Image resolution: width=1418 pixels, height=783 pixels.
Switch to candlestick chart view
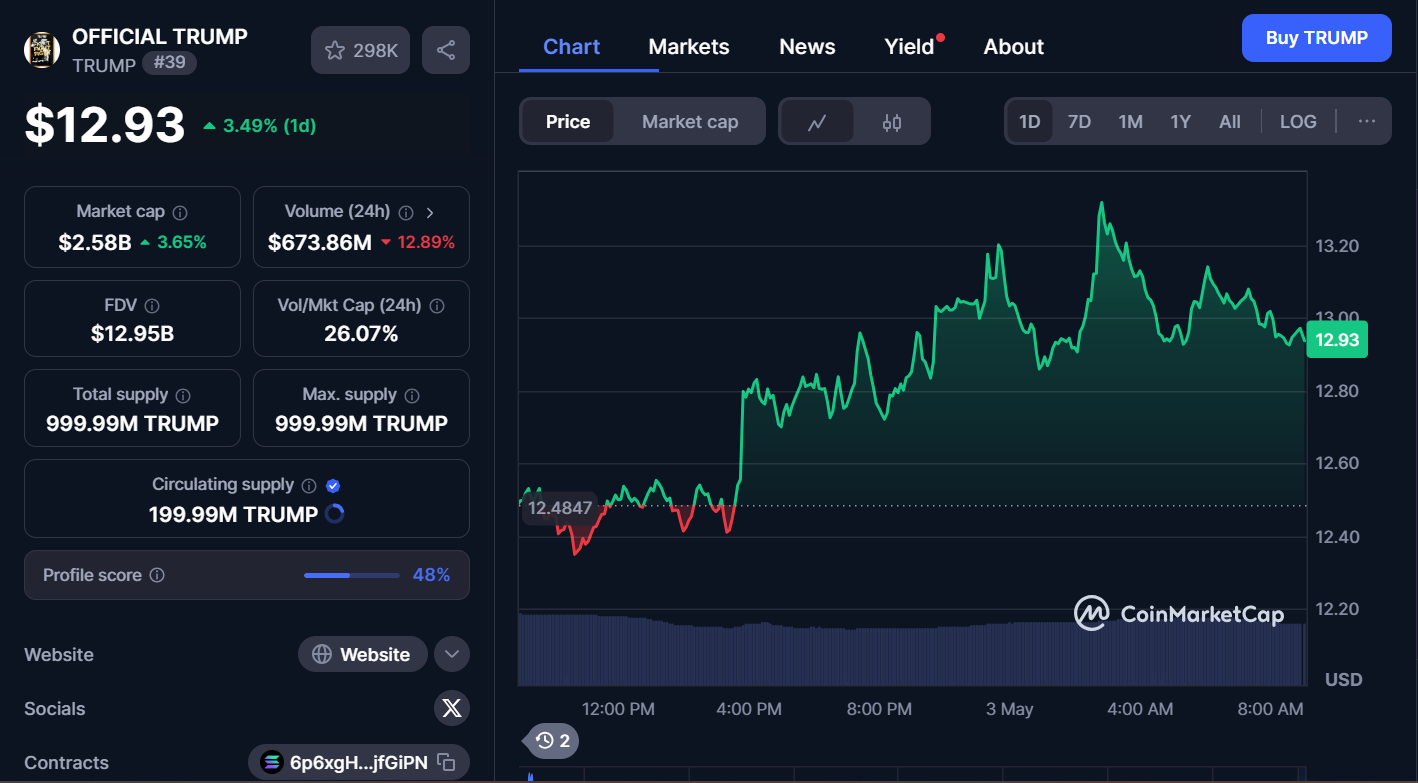[892, 122]
